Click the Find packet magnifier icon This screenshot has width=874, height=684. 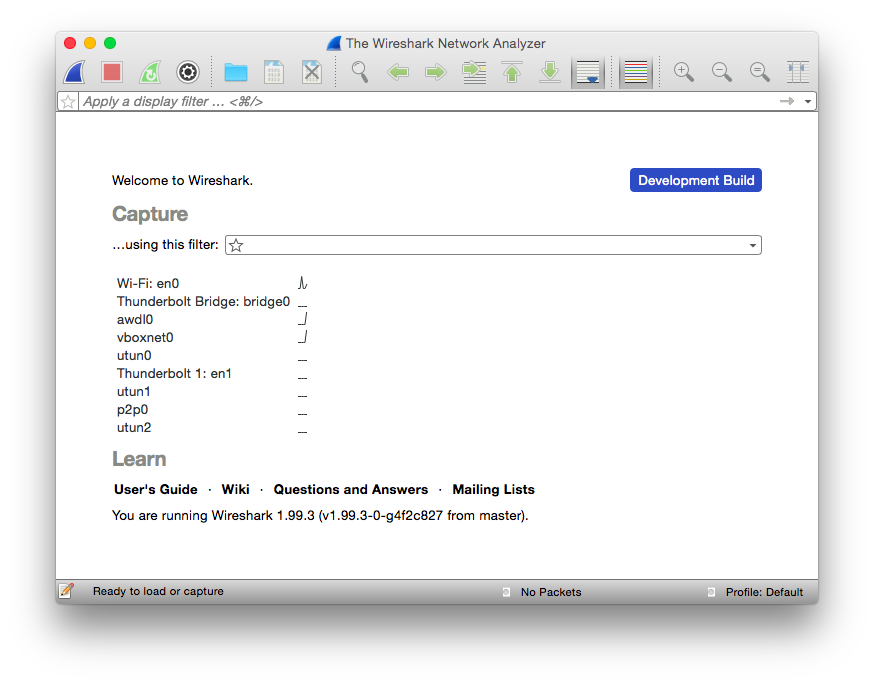coord(360,72)
